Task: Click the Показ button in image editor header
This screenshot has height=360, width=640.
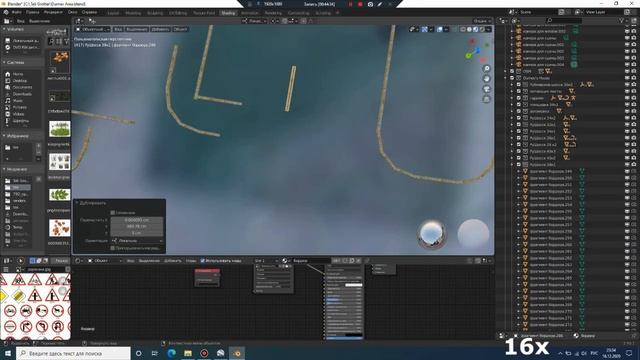Action: coord(62,260)
